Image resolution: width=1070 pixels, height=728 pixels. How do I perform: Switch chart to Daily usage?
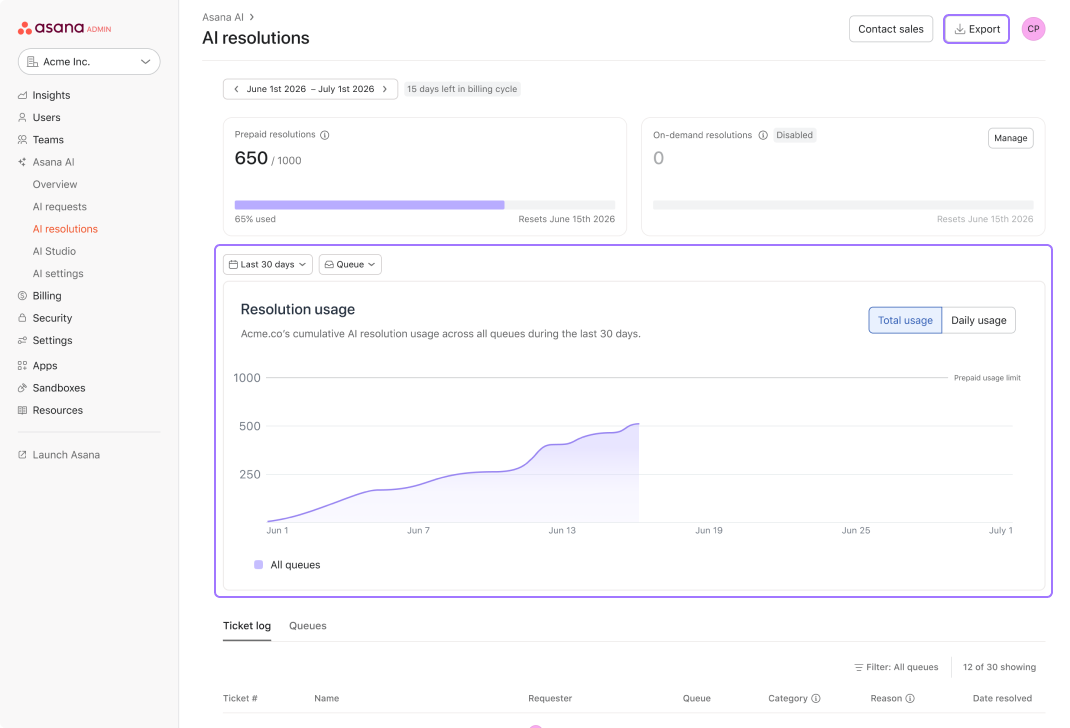pyautogui.click(x=979, y=320)
